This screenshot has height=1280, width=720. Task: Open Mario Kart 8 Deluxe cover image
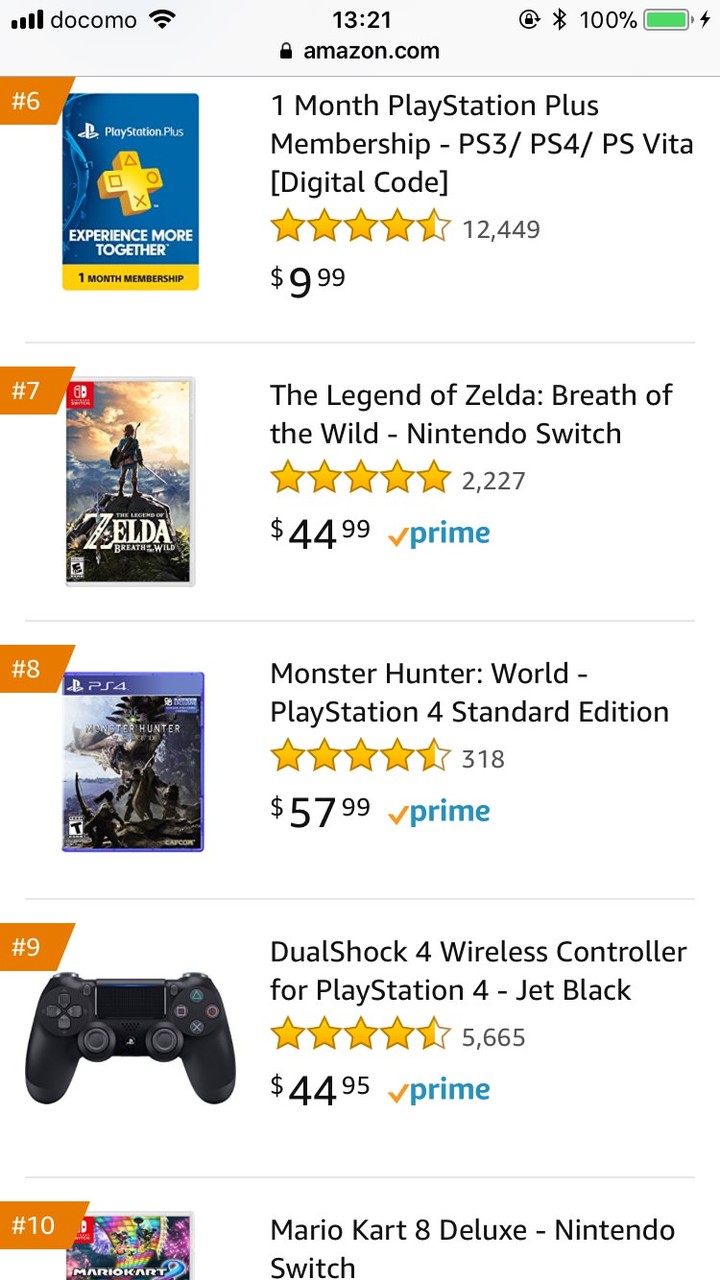[130, 1246]
